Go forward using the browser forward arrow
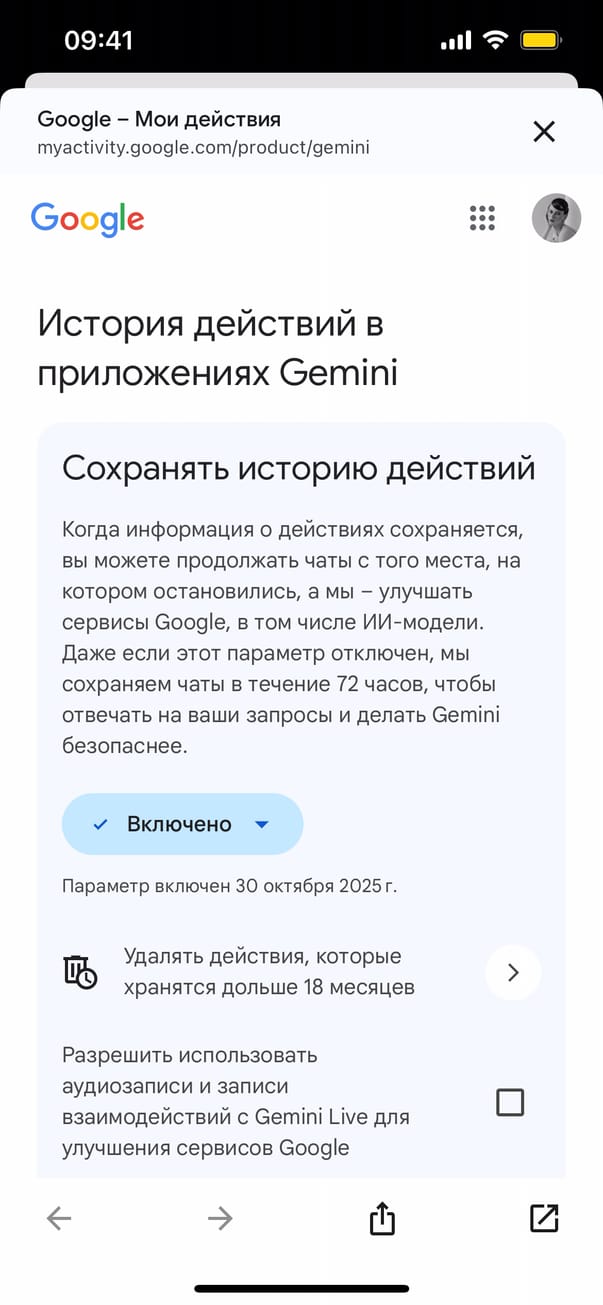 click(x=219, y=1217)
